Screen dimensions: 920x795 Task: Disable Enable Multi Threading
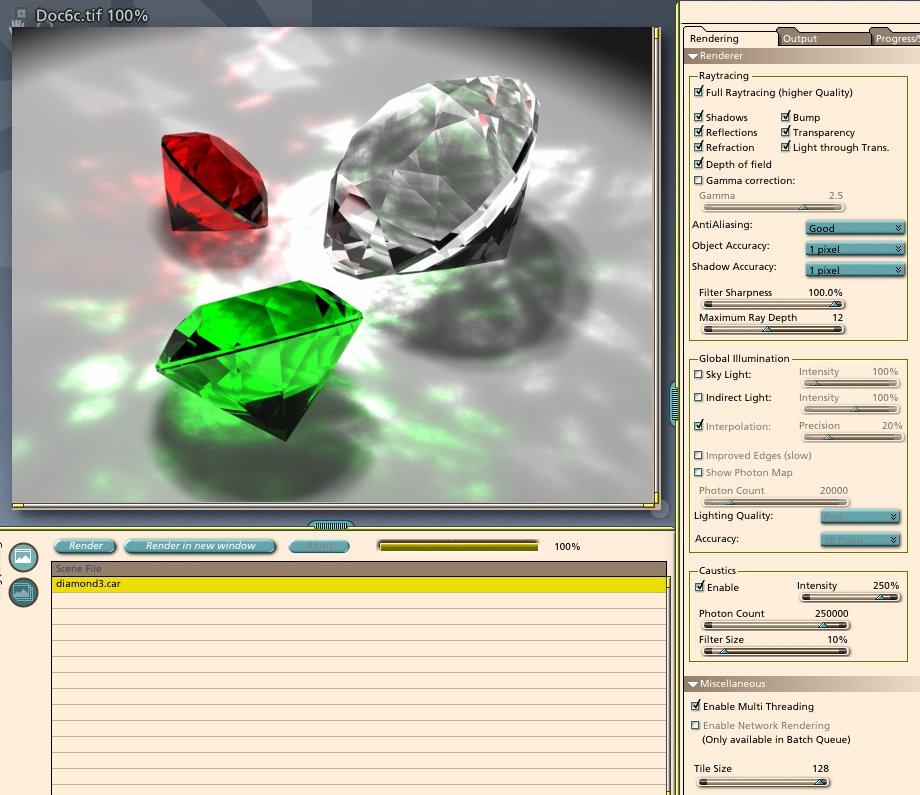click(x=697, y=706)
